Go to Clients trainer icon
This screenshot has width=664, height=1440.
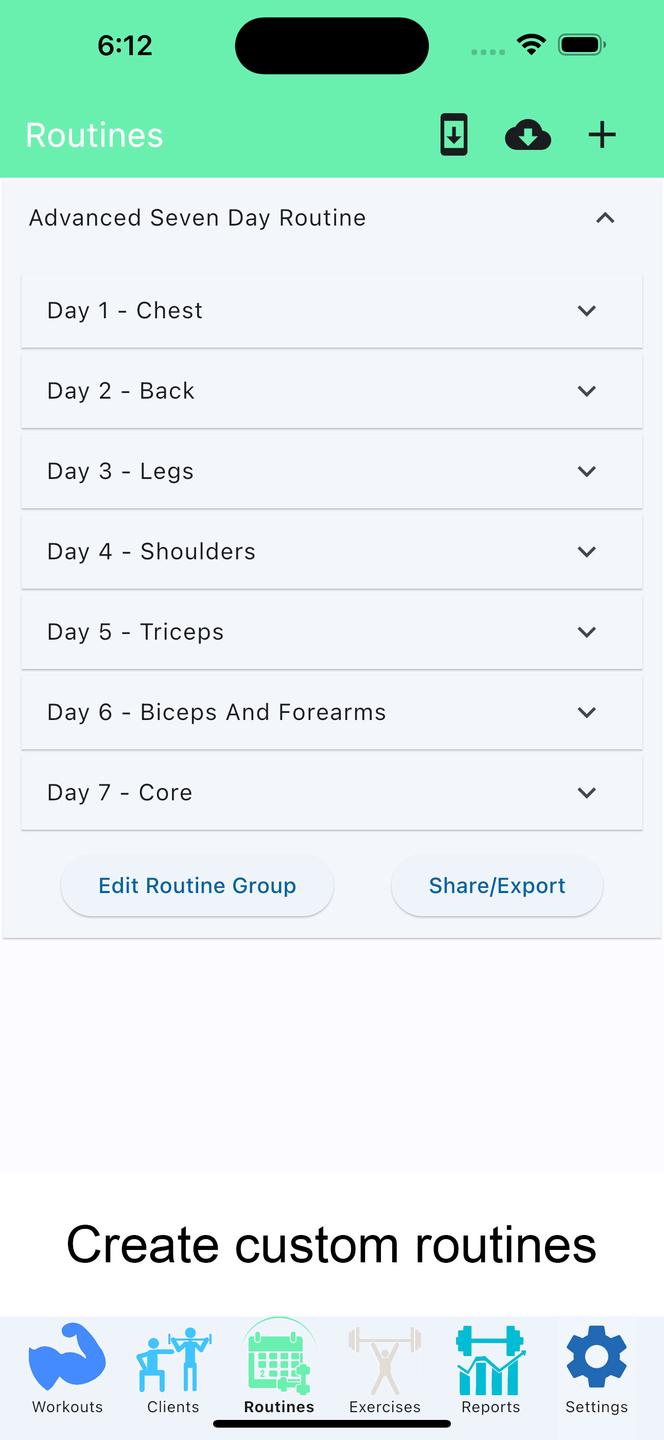[173, 1359]
